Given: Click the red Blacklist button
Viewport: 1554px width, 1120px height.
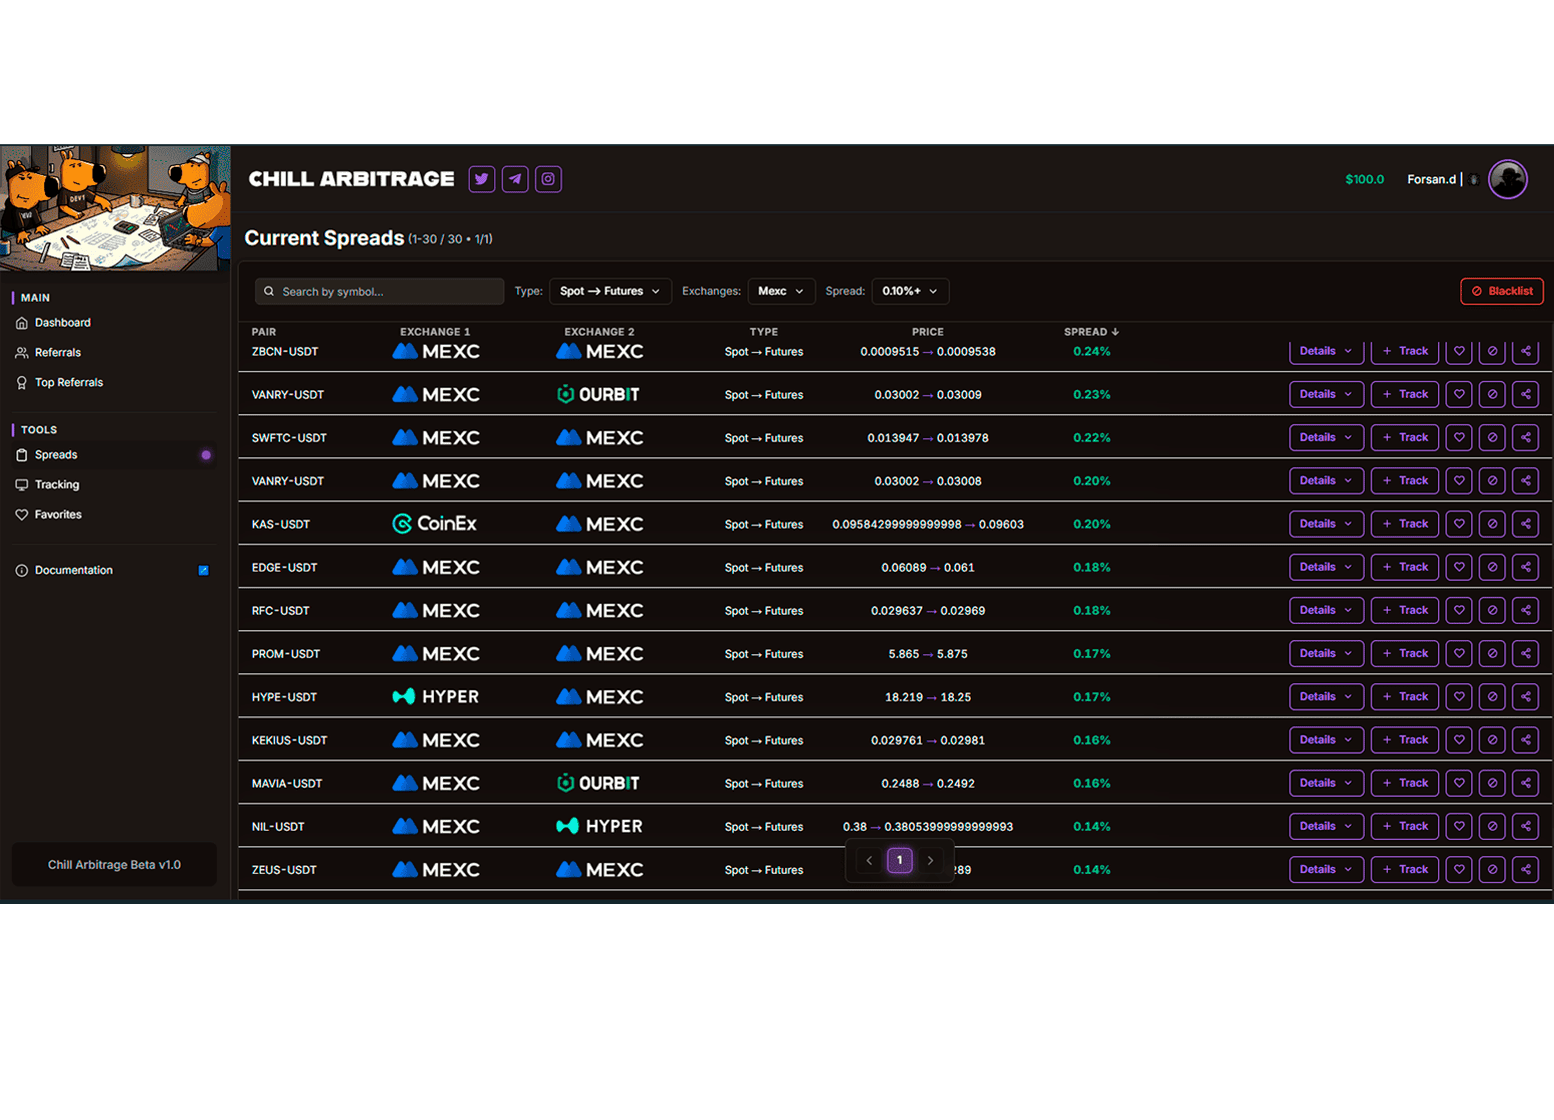Looking at the screenshot, I should (x=1501, y=291).
